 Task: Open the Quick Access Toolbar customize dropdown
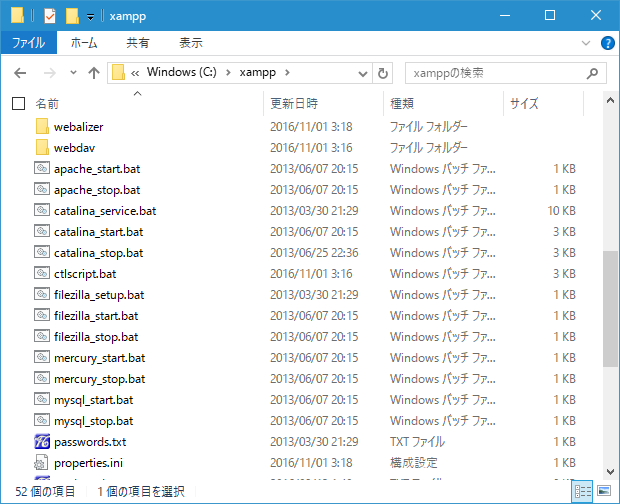(x=91, y=17)
